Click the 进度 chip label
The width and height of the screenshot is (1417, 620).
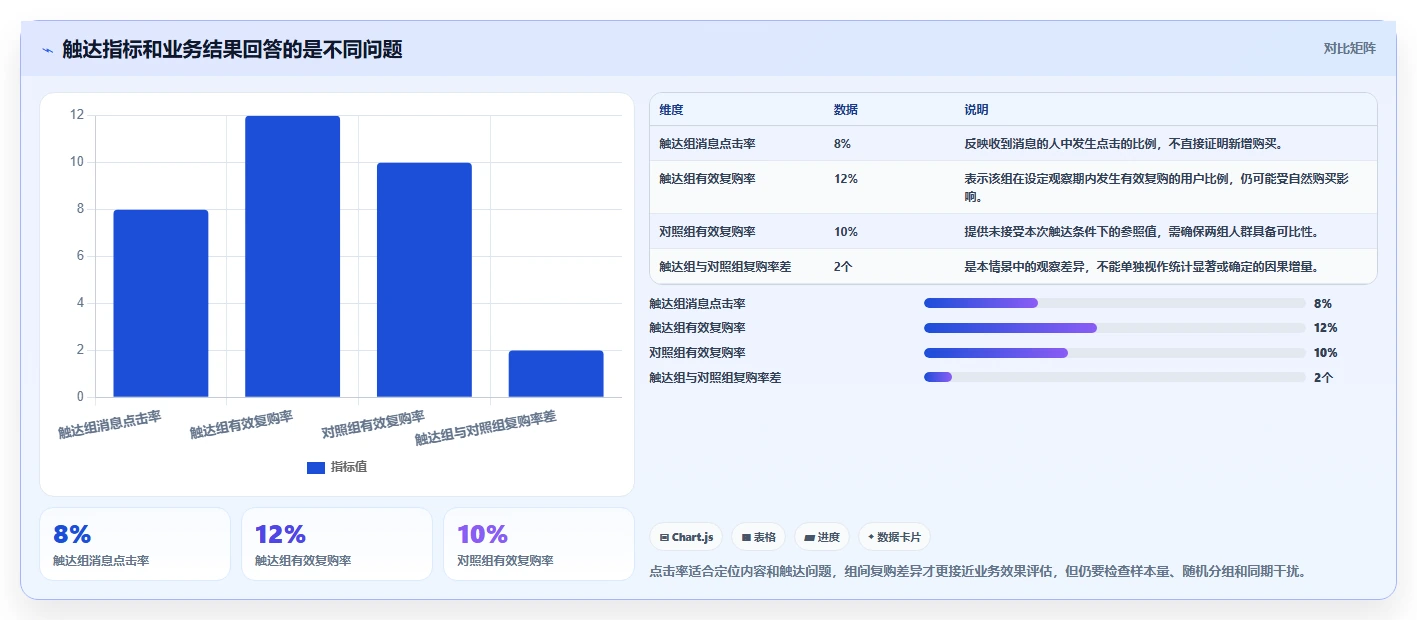829,537
